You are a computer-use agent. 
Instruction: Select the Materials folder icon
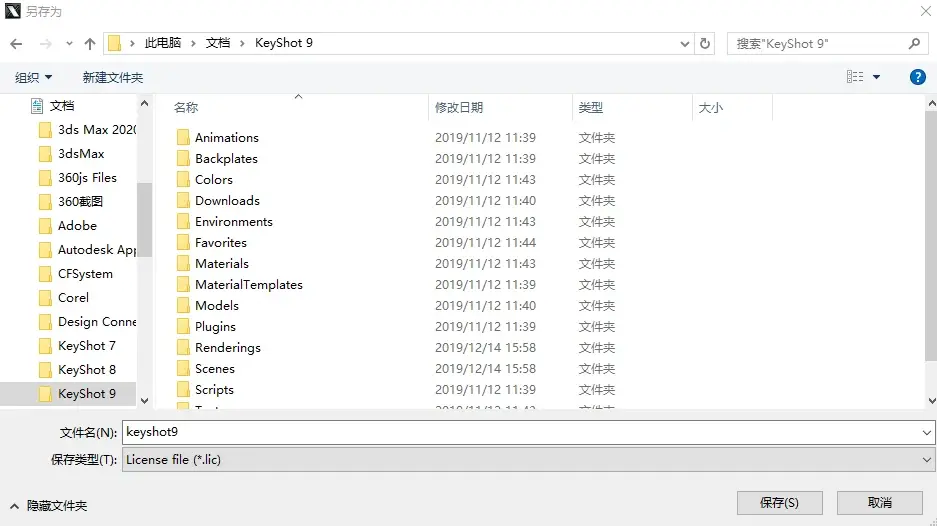(183, 264)
